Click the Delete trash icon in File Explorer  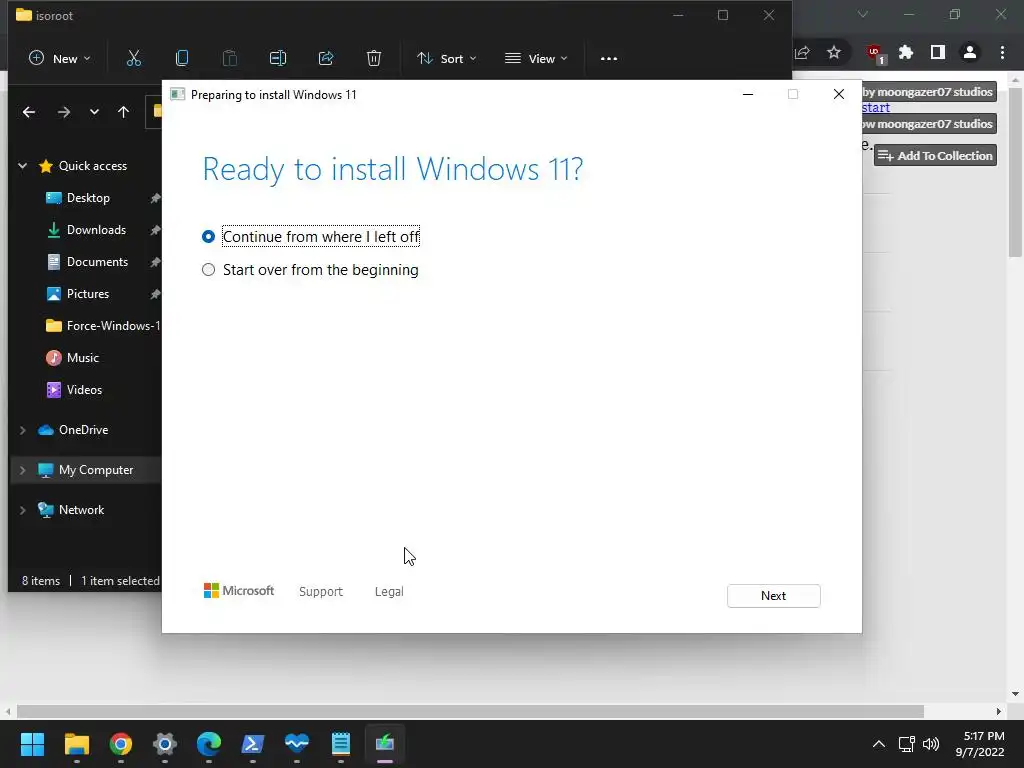click(x=374, y=58)
